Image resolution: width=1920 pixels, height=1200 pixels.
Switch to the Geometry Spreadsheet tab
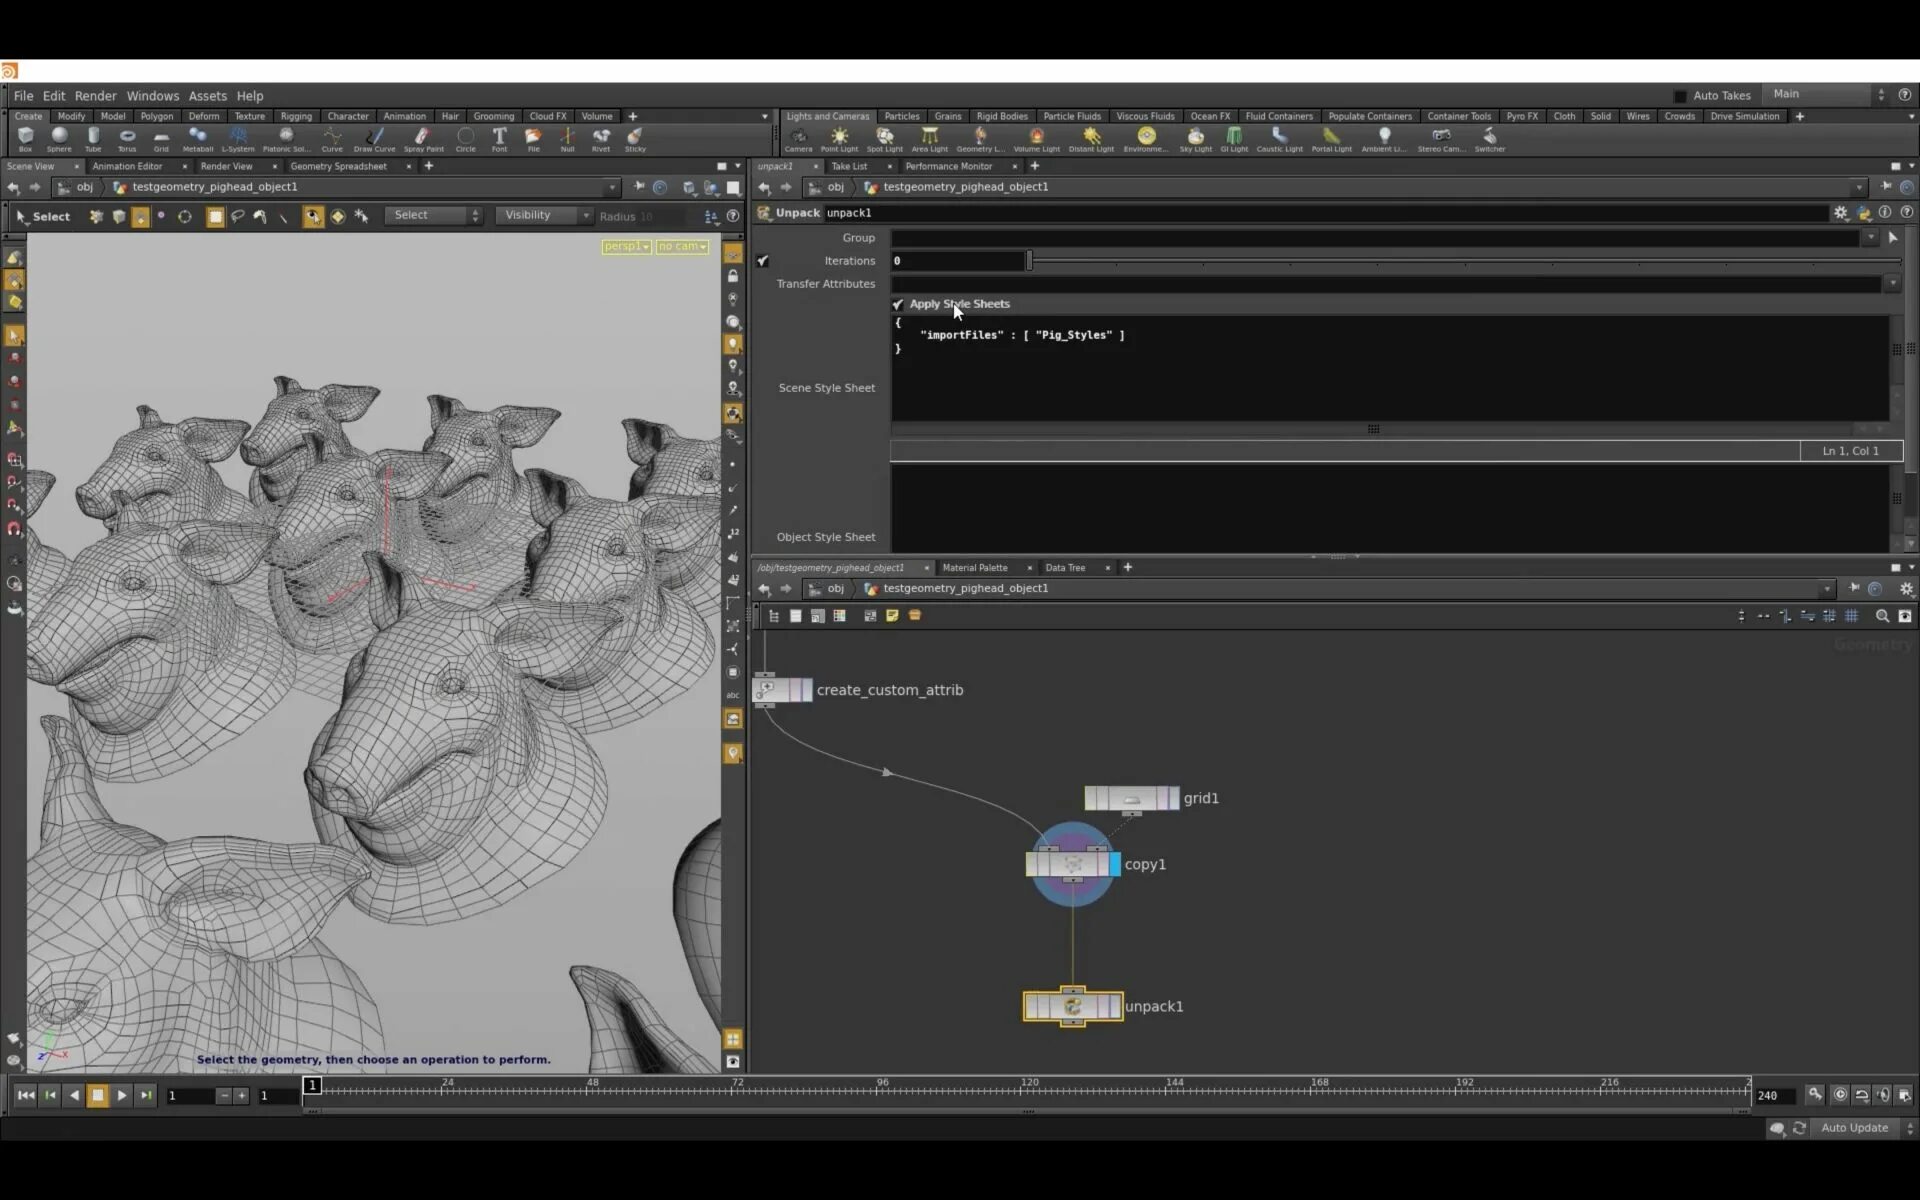(338, 166)
